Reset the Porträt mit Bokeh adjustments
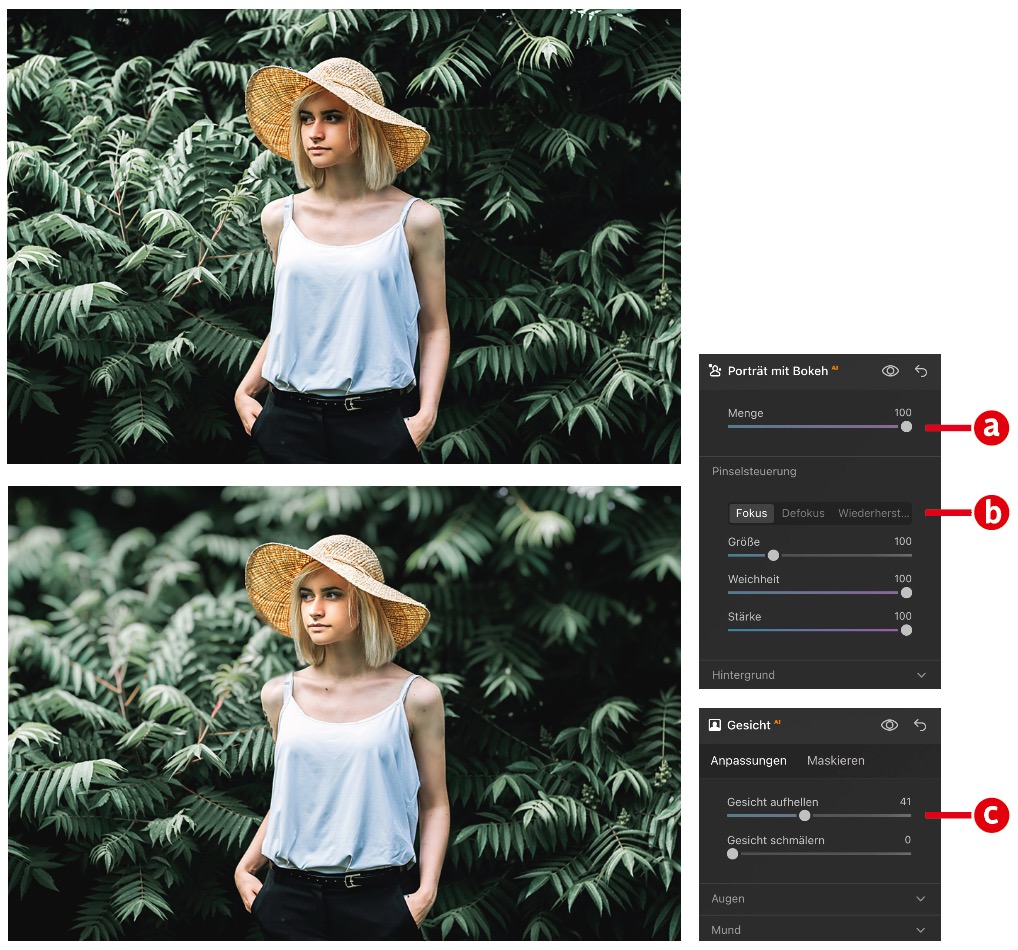The image size is (1018, 950). tap(921, 371)
